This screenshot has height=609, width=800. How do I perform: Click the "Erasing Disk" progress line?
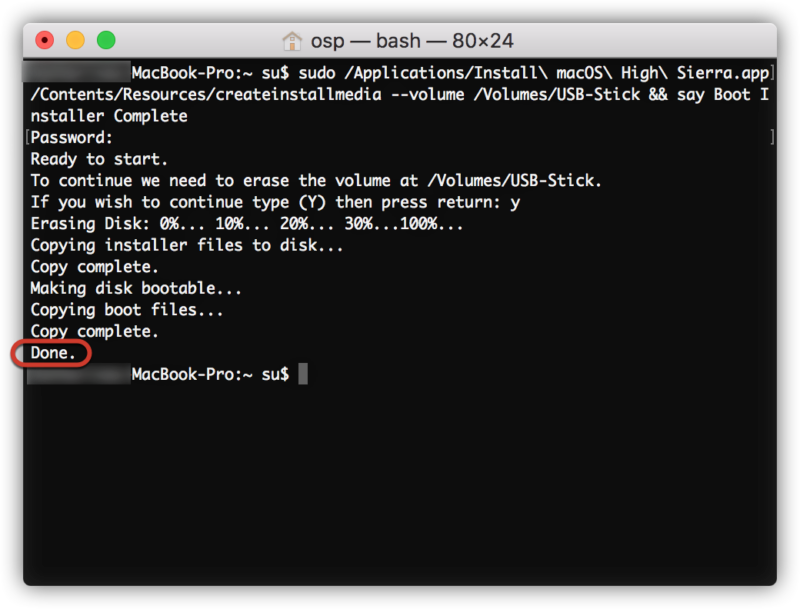pos(246,224)
